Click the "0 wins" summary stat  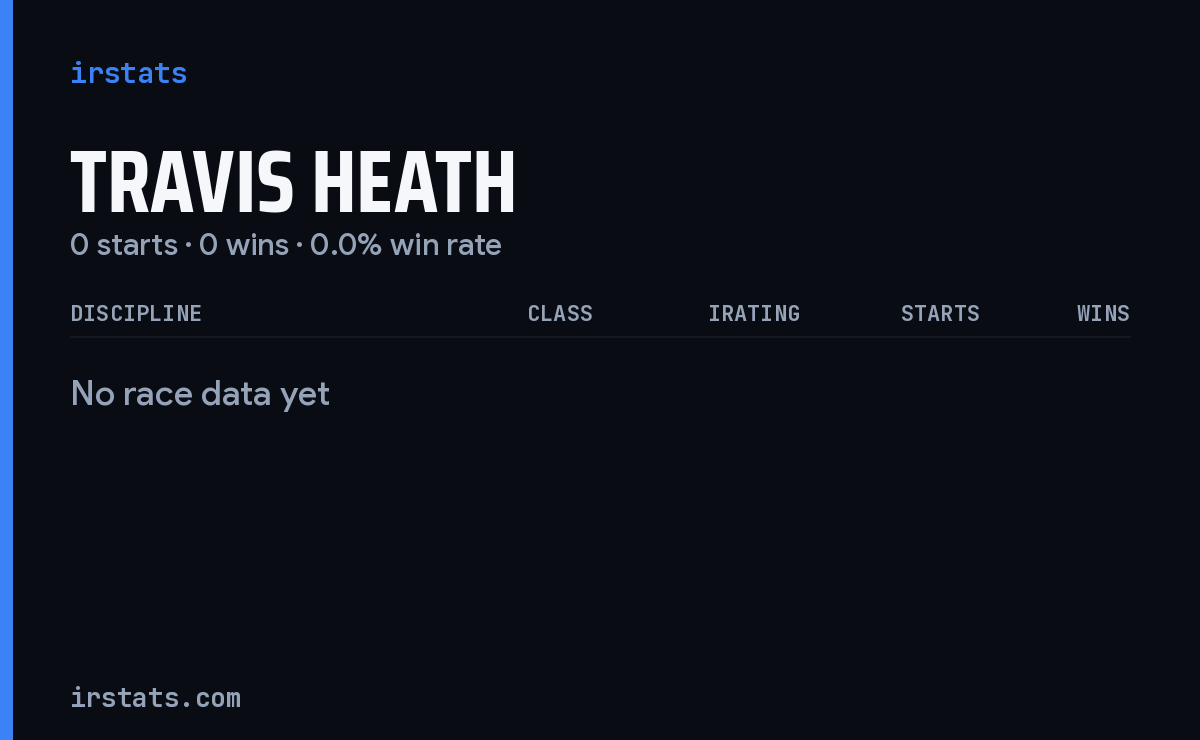click(x=244, y=245)
